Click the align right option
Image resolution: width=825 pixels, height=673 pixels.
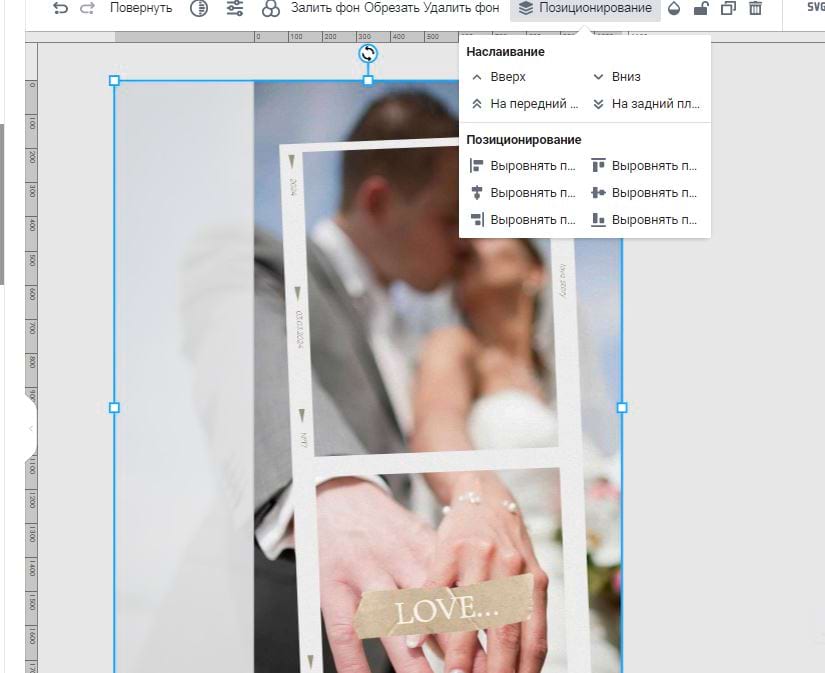coord(522,219)
